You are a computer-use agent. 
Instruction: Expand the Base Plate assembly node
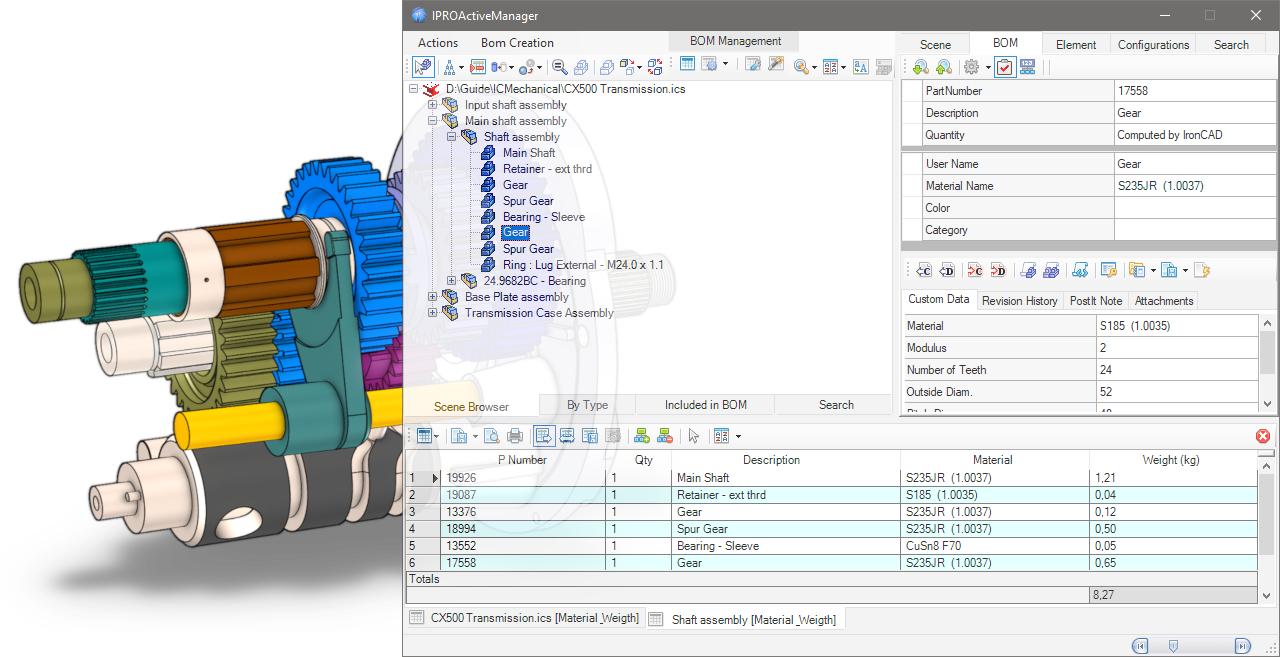[432, 296]
